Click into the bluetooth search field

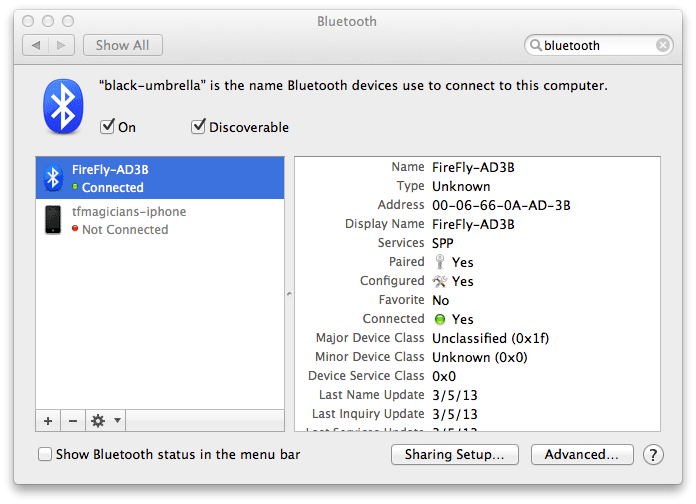[598, 45]
